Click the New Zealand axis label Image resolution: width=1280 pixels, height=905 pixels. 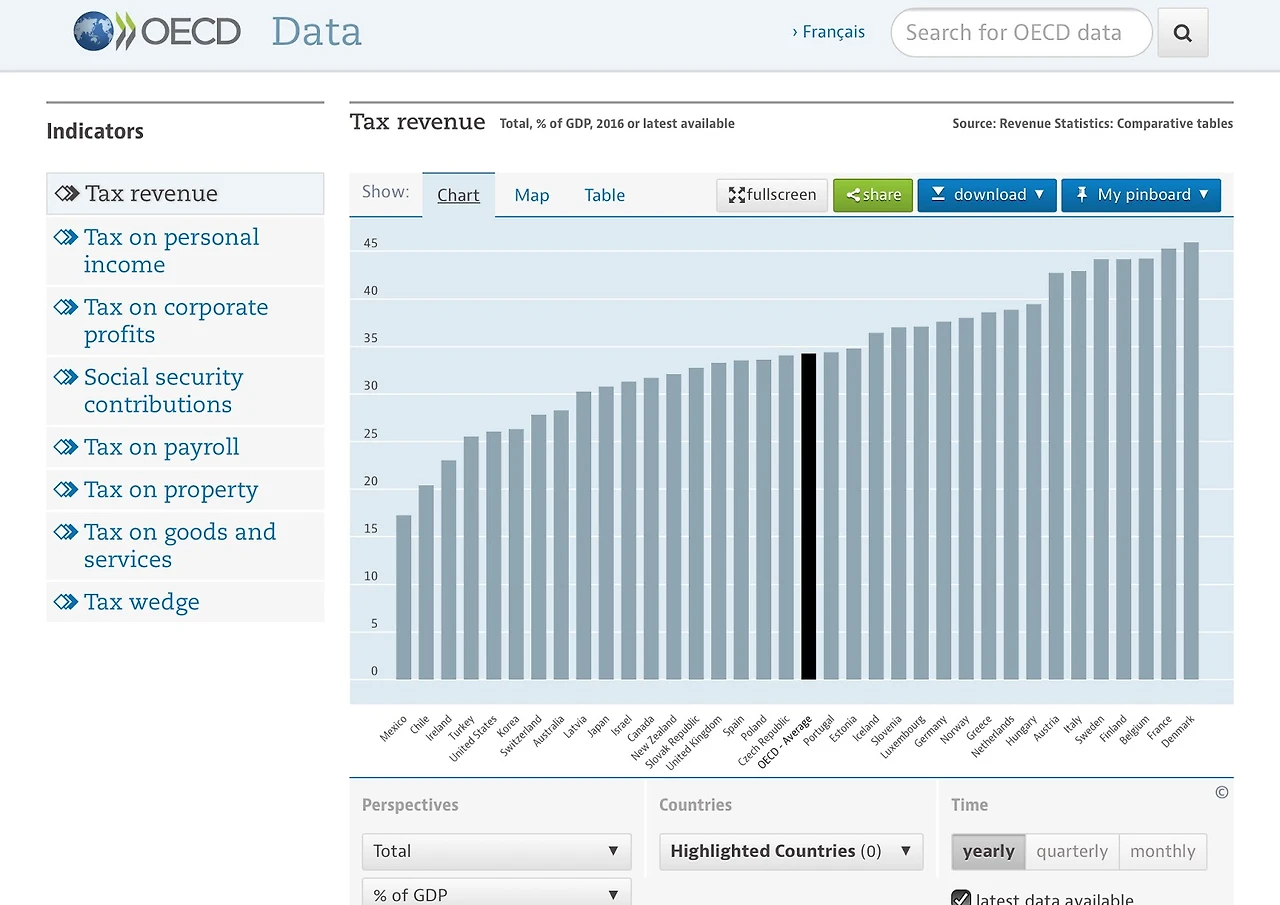point(655,738)
